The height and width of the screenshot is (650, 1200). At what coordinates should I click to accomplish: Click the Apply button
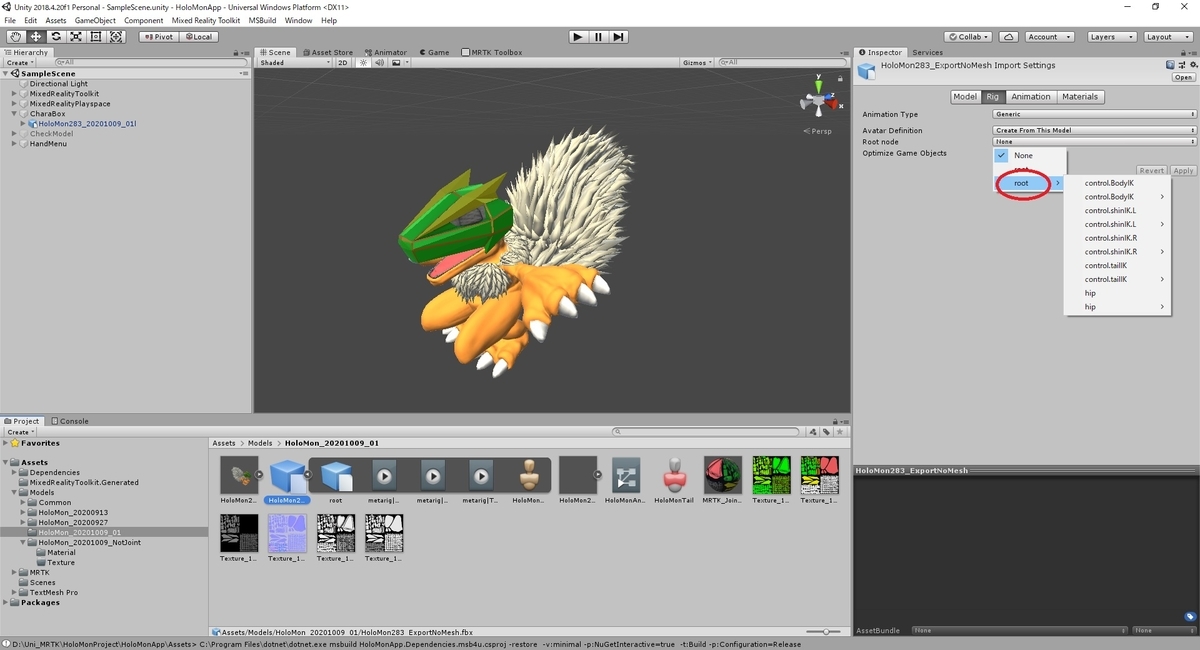click(x=1184, y=171)
